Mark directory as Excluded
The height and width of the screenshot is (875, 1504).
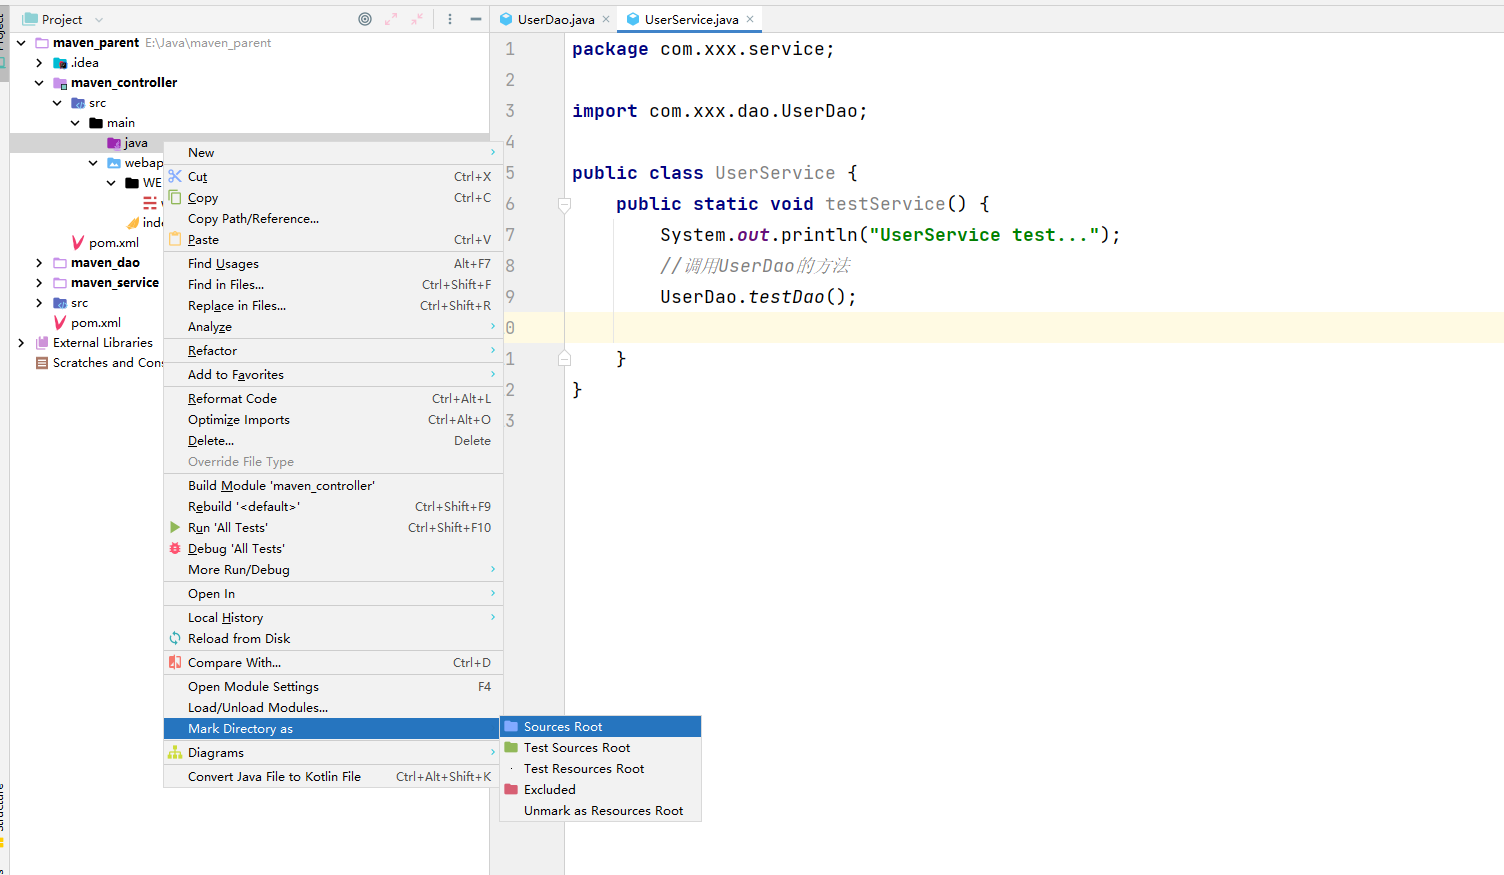tap(600, 790)
